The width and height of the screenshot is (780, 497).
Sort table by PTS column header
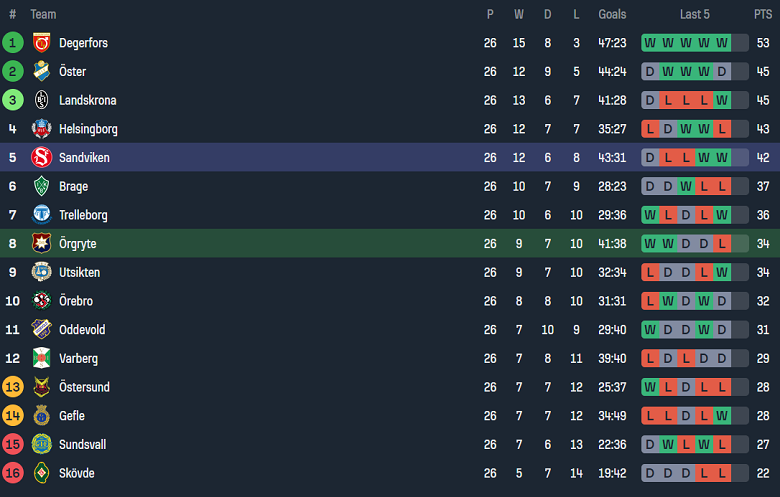[763, 14]
